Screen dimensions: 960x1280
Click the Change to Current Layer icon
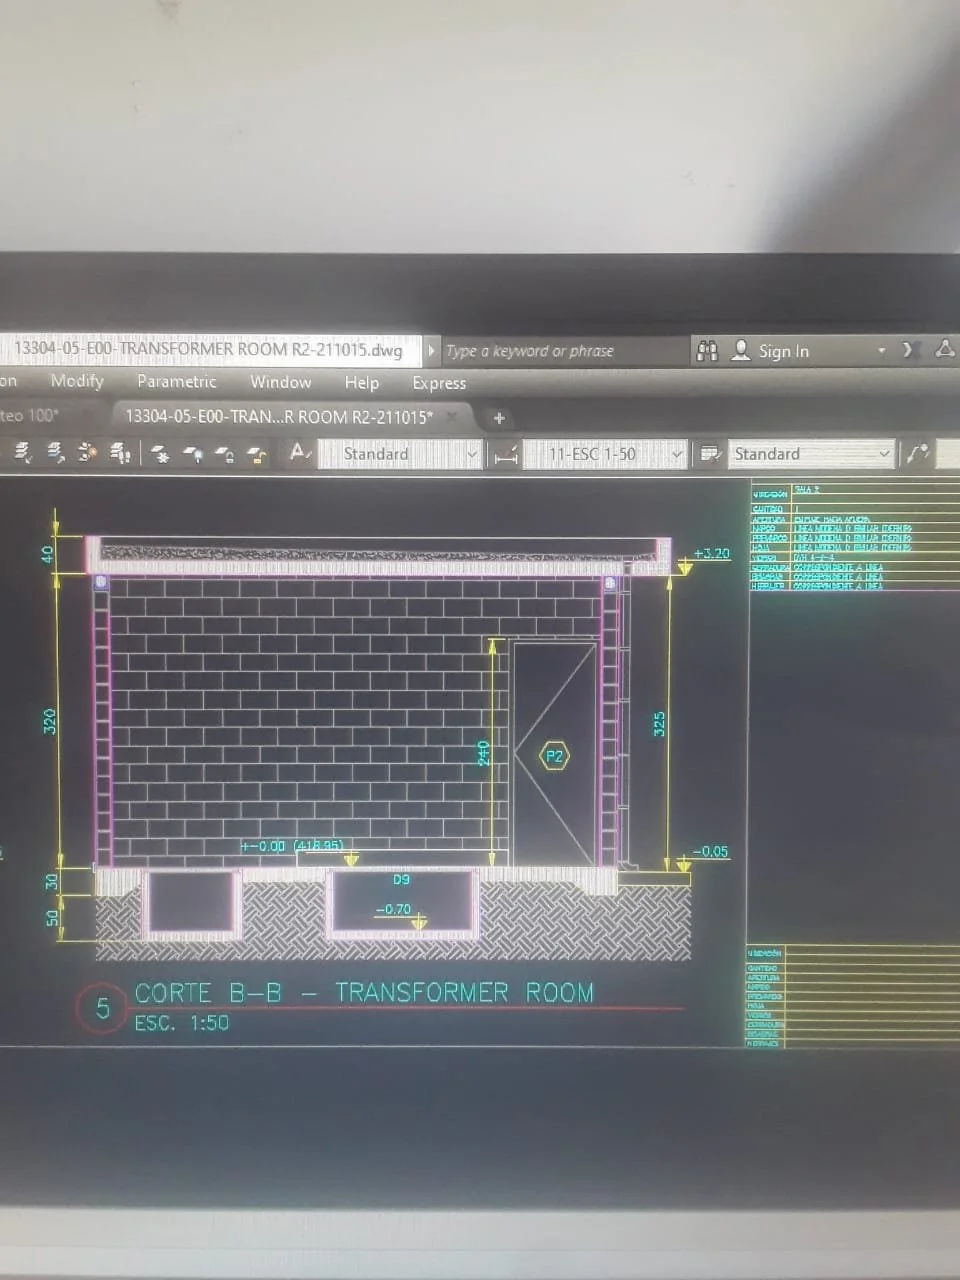56,453
